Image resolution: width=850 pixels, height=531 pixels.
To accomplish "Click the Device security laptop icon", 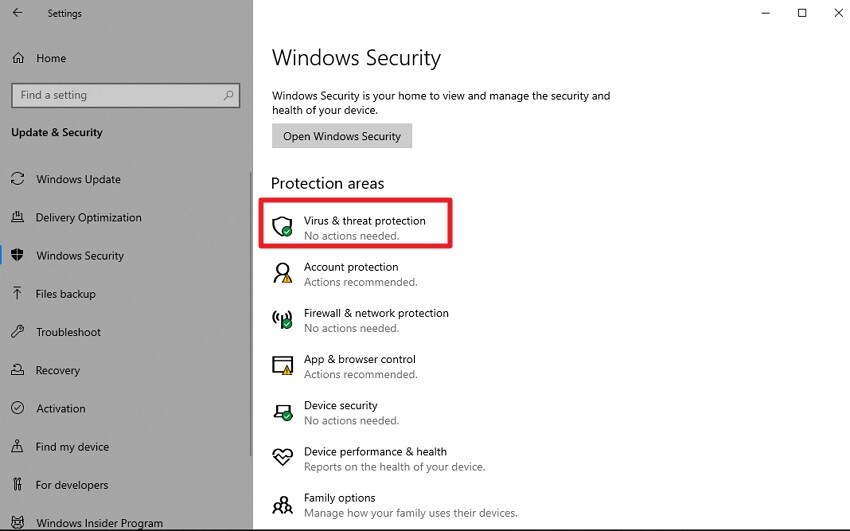I will (x=282, y=412).
